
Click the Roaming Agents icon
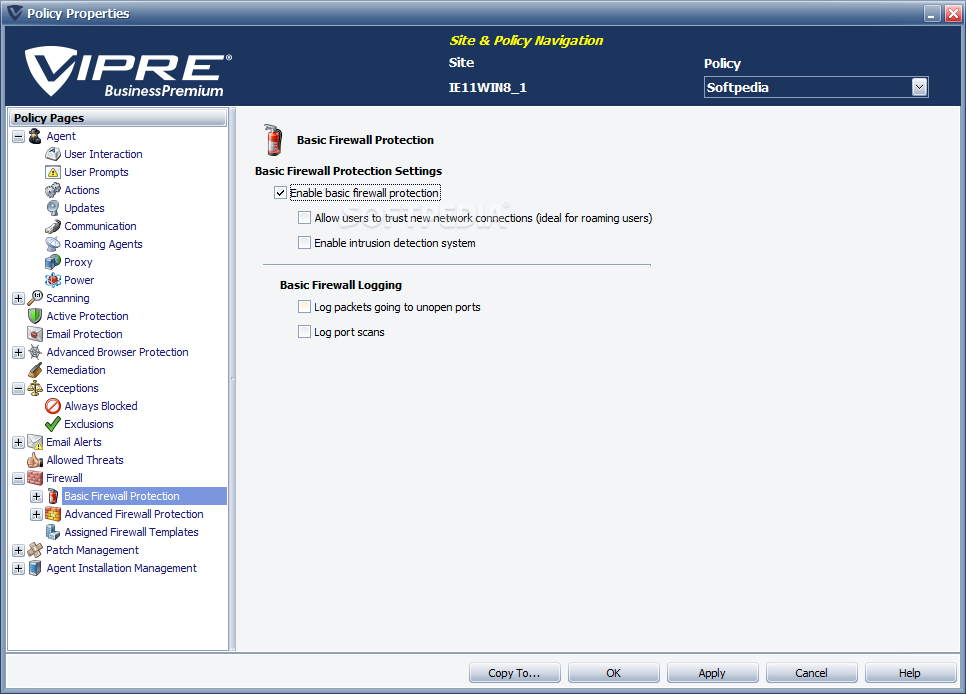[53, 244]
